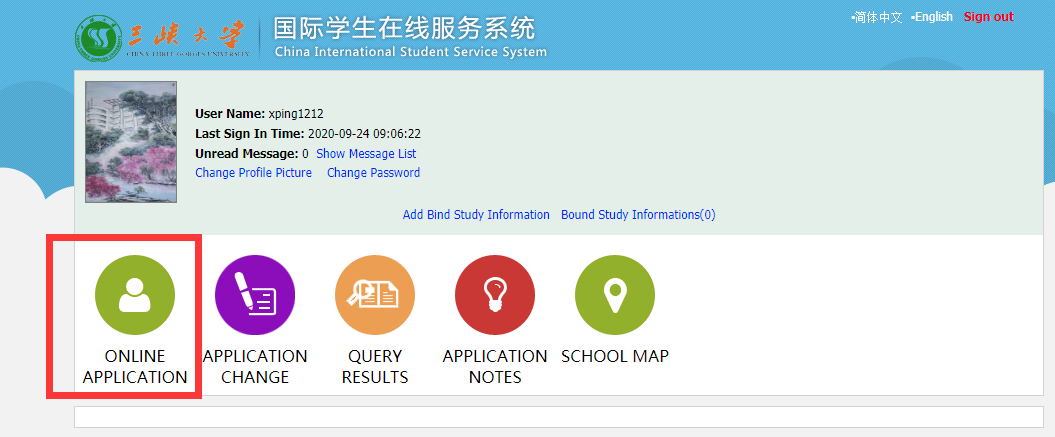Click the green Online Application person icon
1055x437 pixels.
[135, 295]
